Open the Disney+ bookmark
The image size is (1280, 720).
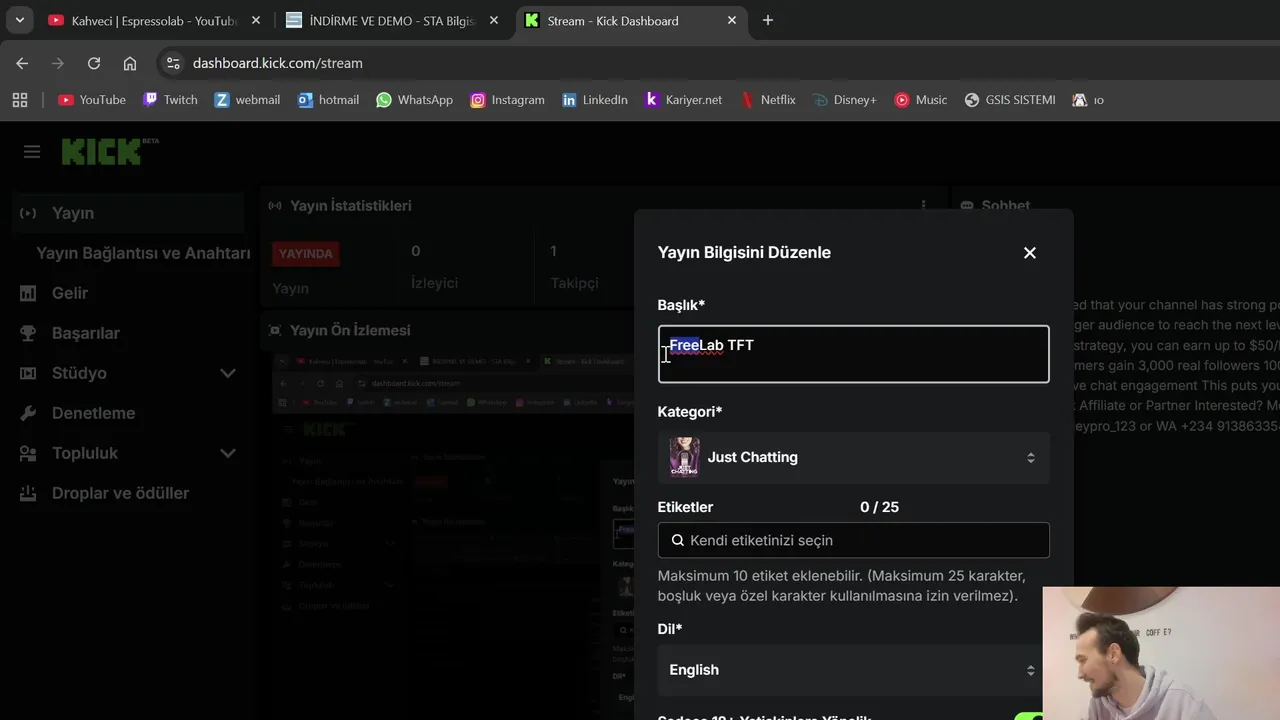click(x=844, y=100)
